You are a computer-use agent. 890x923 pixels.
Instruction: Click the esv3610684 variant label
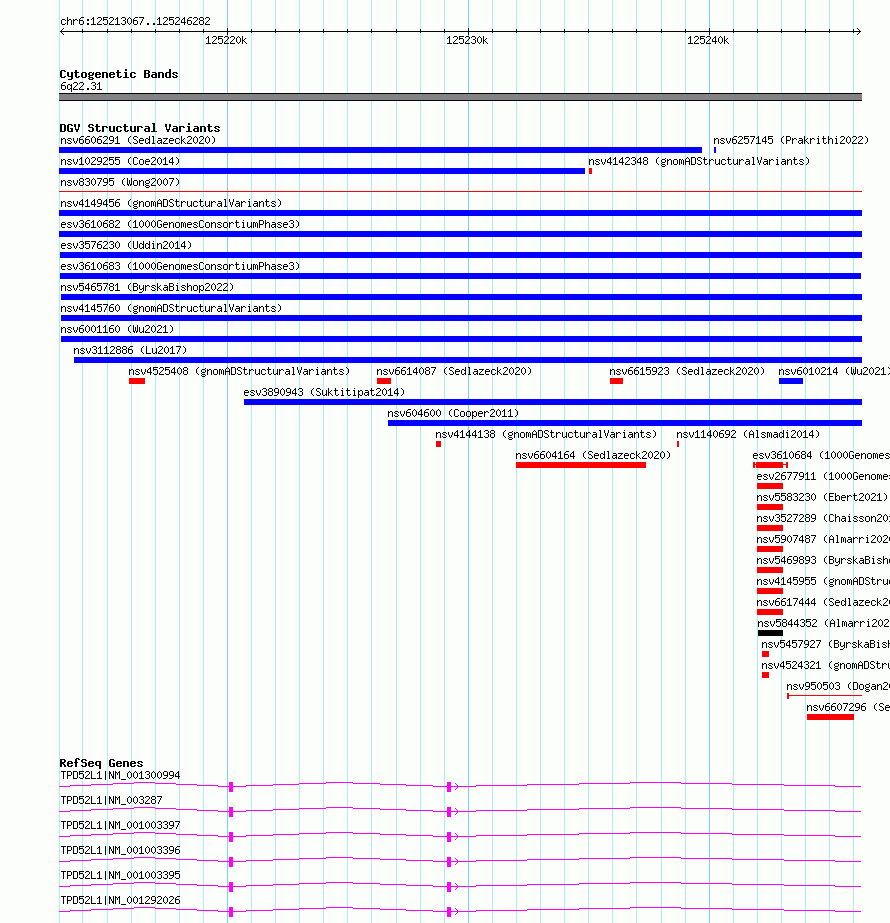(821, 456)
